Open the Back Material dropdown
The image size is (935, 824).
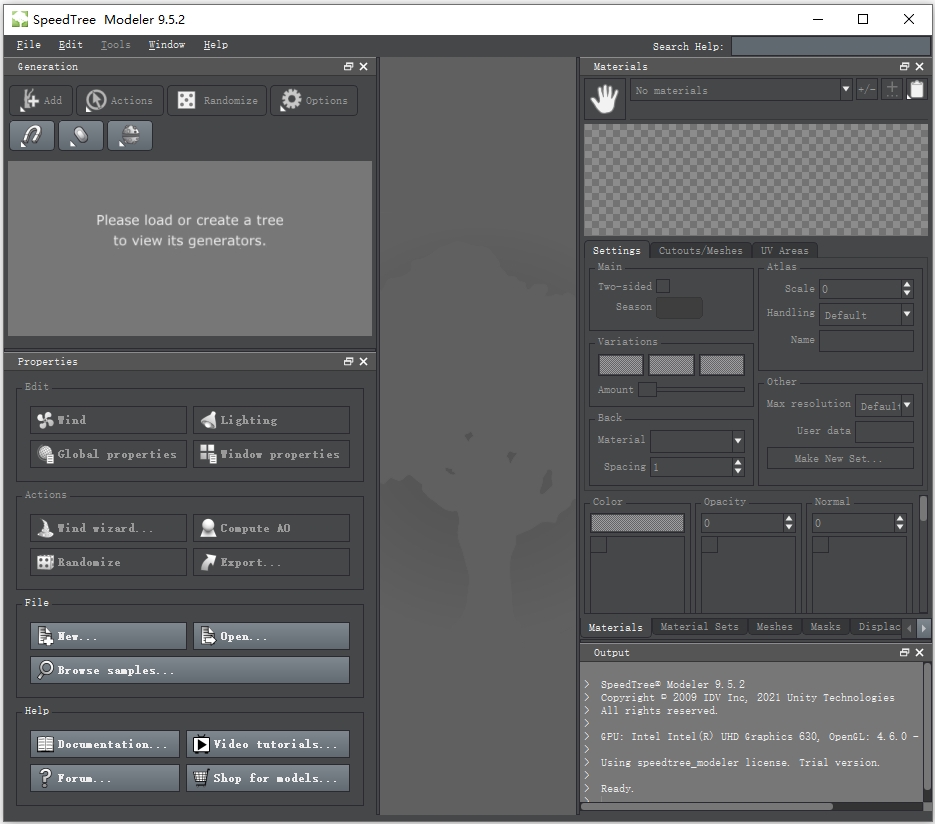697,440
